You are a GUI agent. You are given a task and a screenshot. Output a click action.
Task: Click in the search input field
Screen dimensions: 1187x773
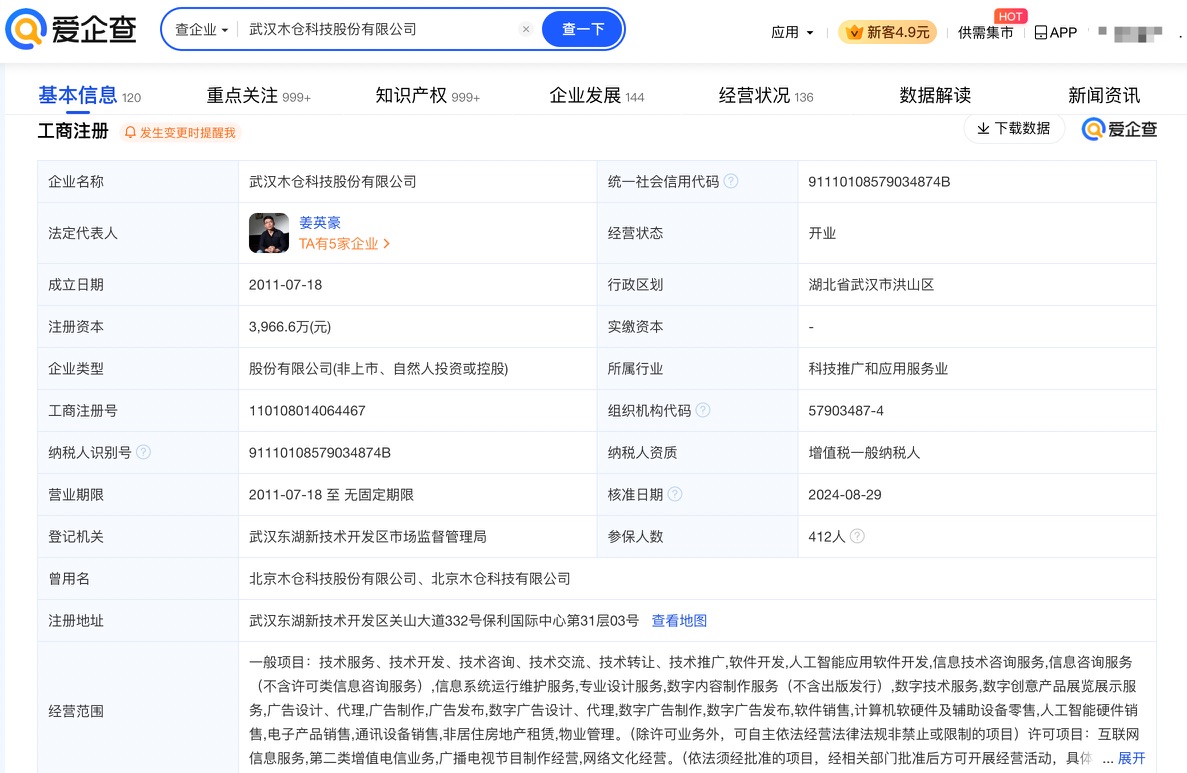379,30
